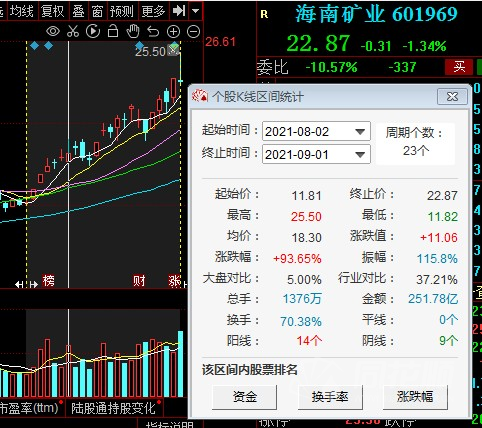Click the circular replay play icon

point(93,32)
